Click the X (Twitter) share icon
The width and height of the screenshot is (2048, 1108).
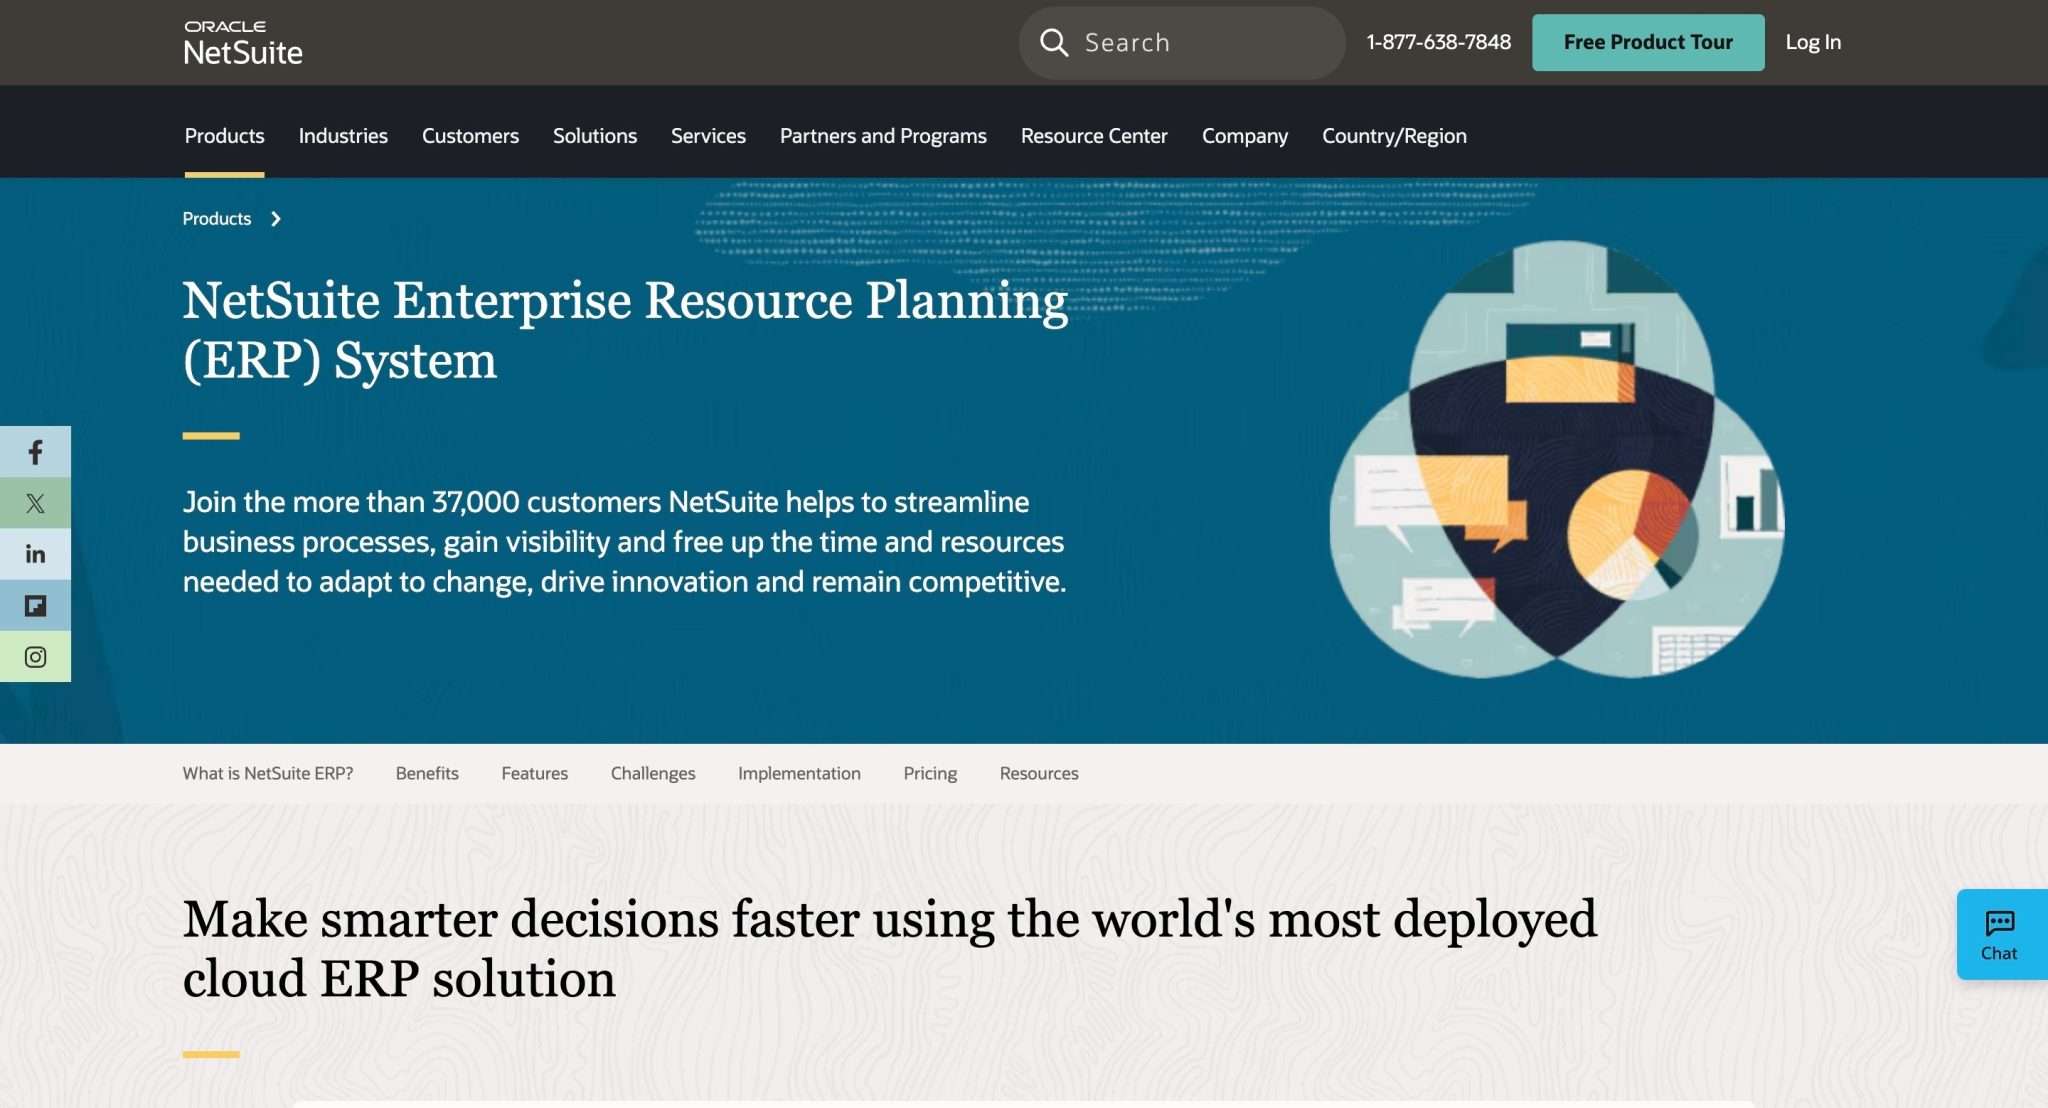[x=35, y=503]
